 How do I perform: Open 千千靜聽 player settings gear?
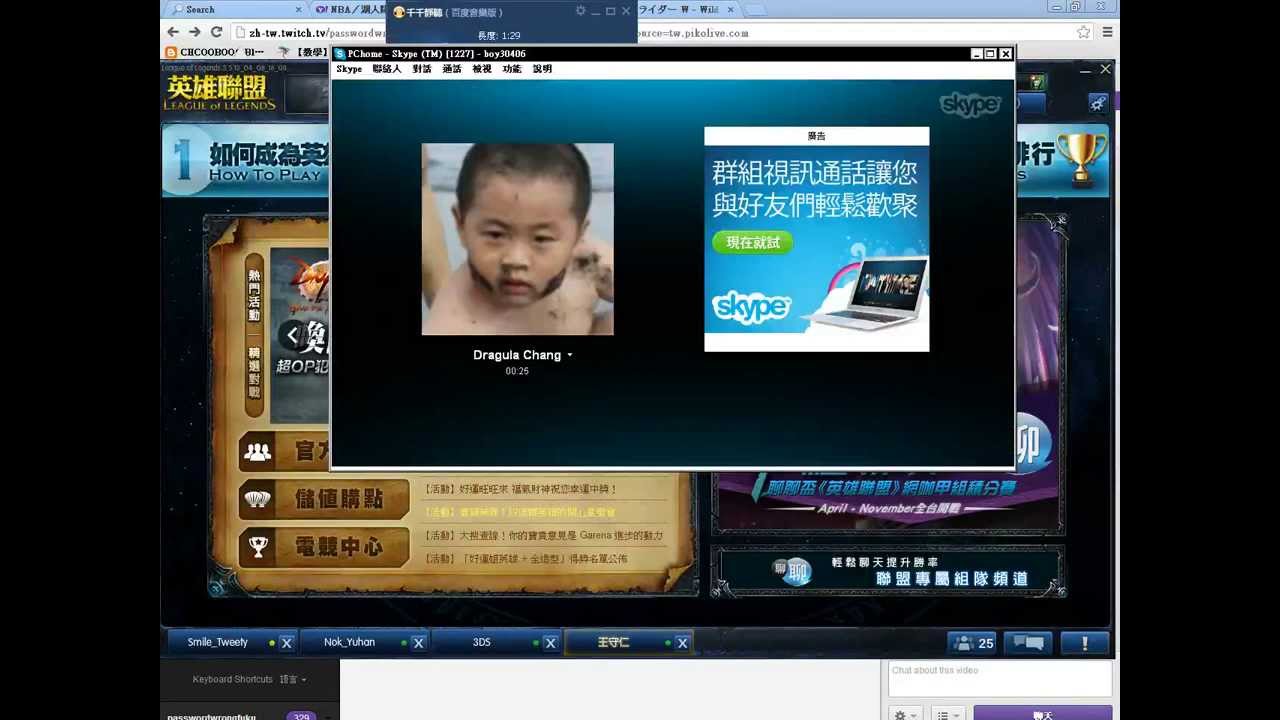581,11
